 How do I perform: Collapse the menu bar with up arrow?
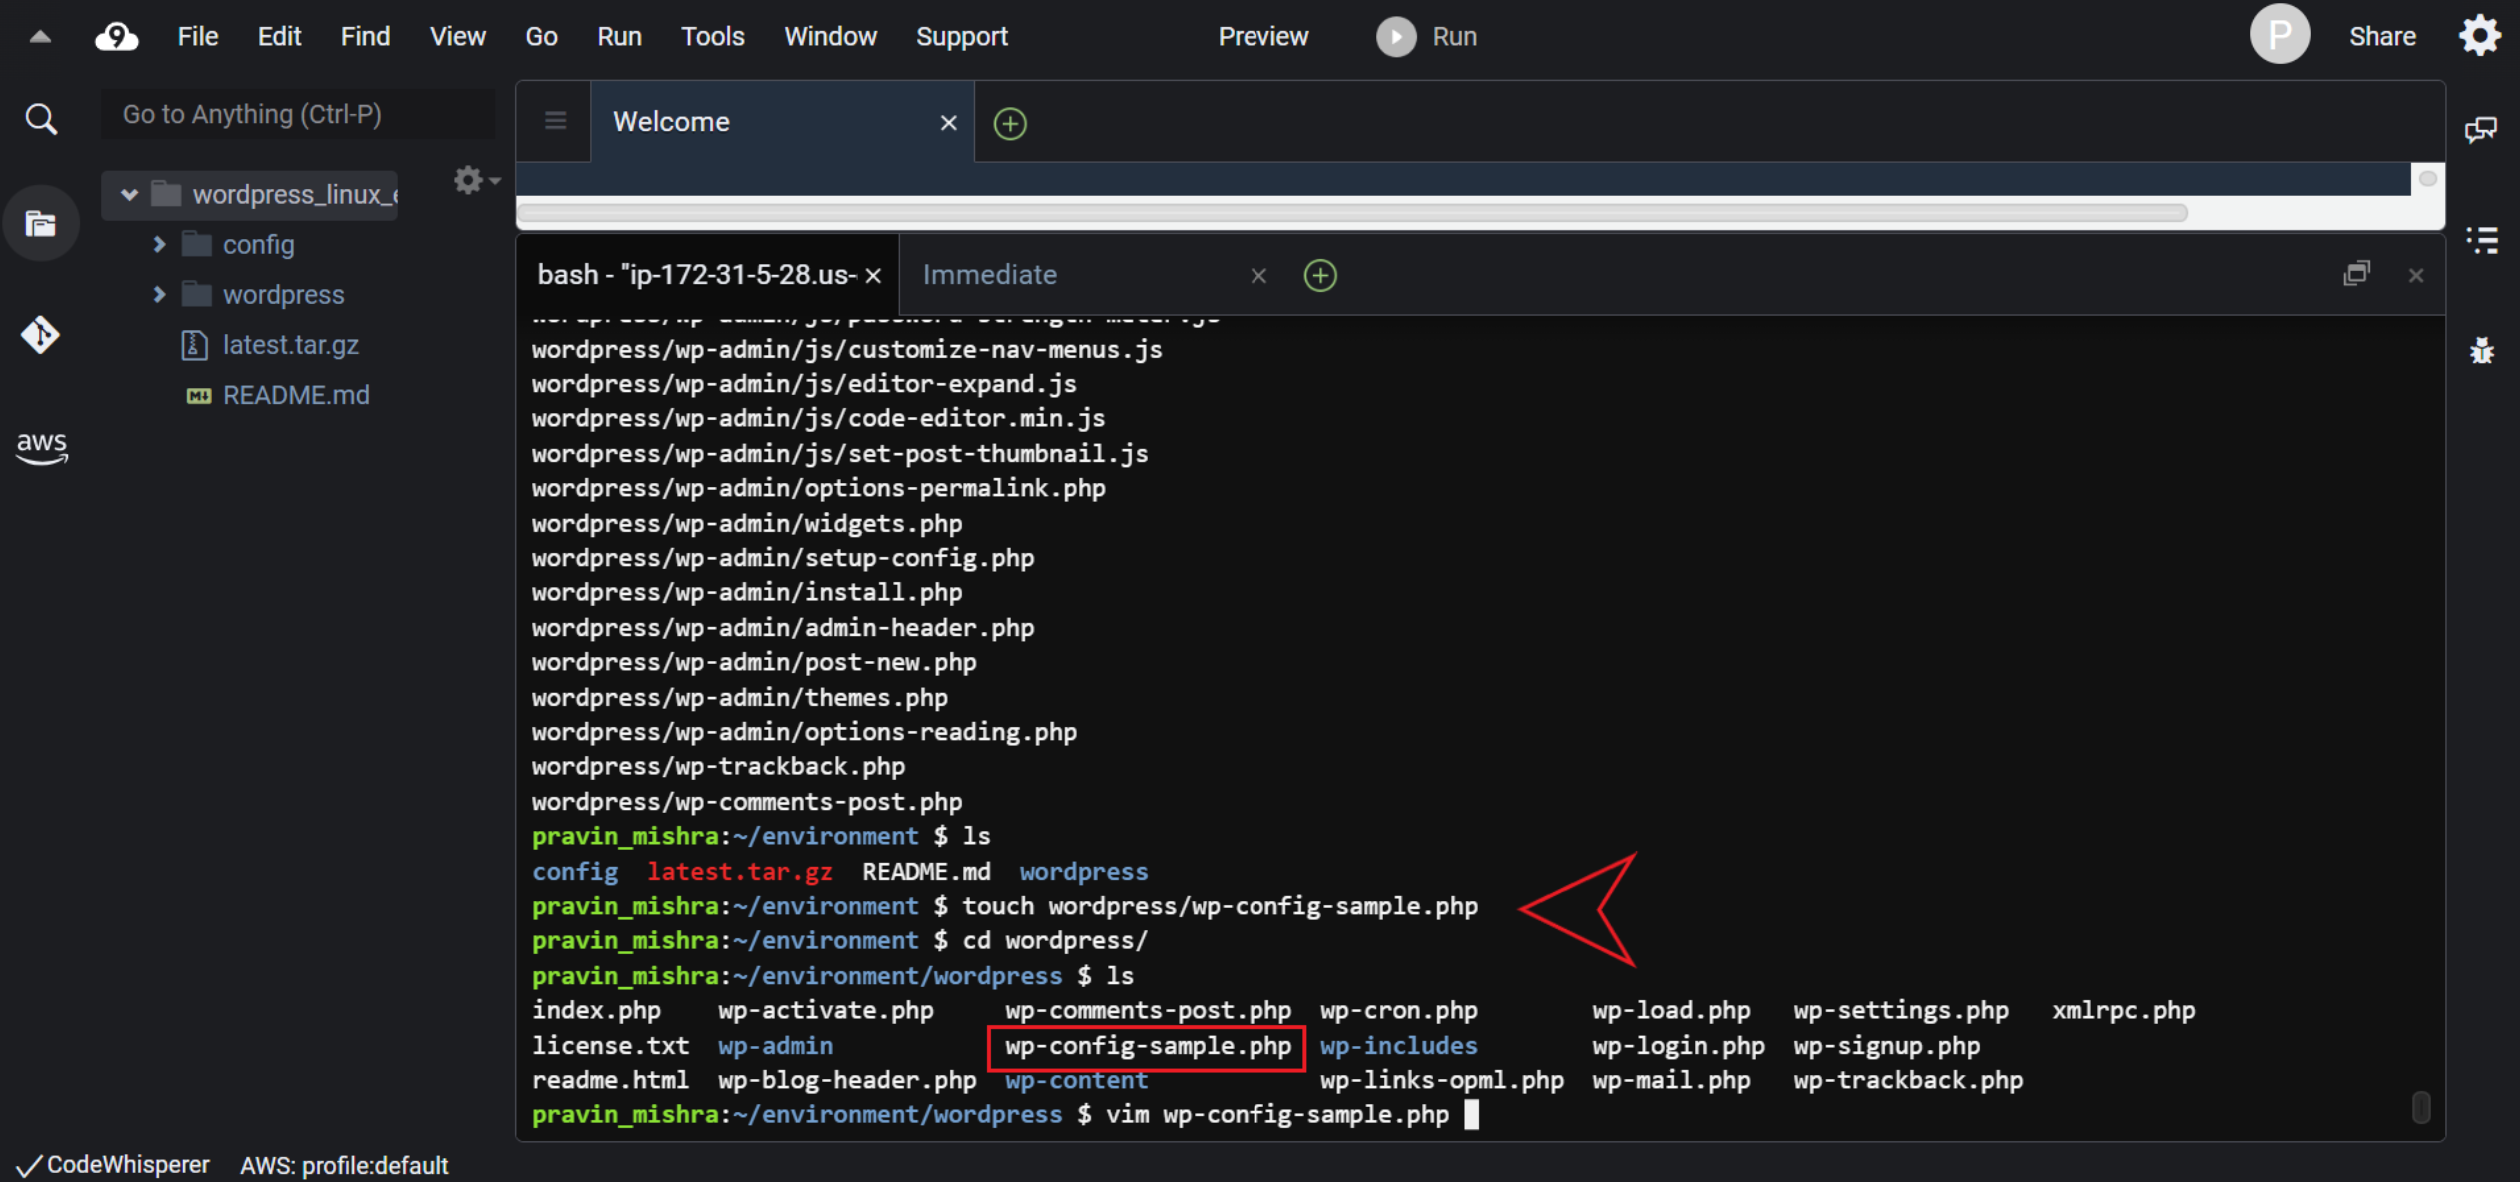[40, 37]
